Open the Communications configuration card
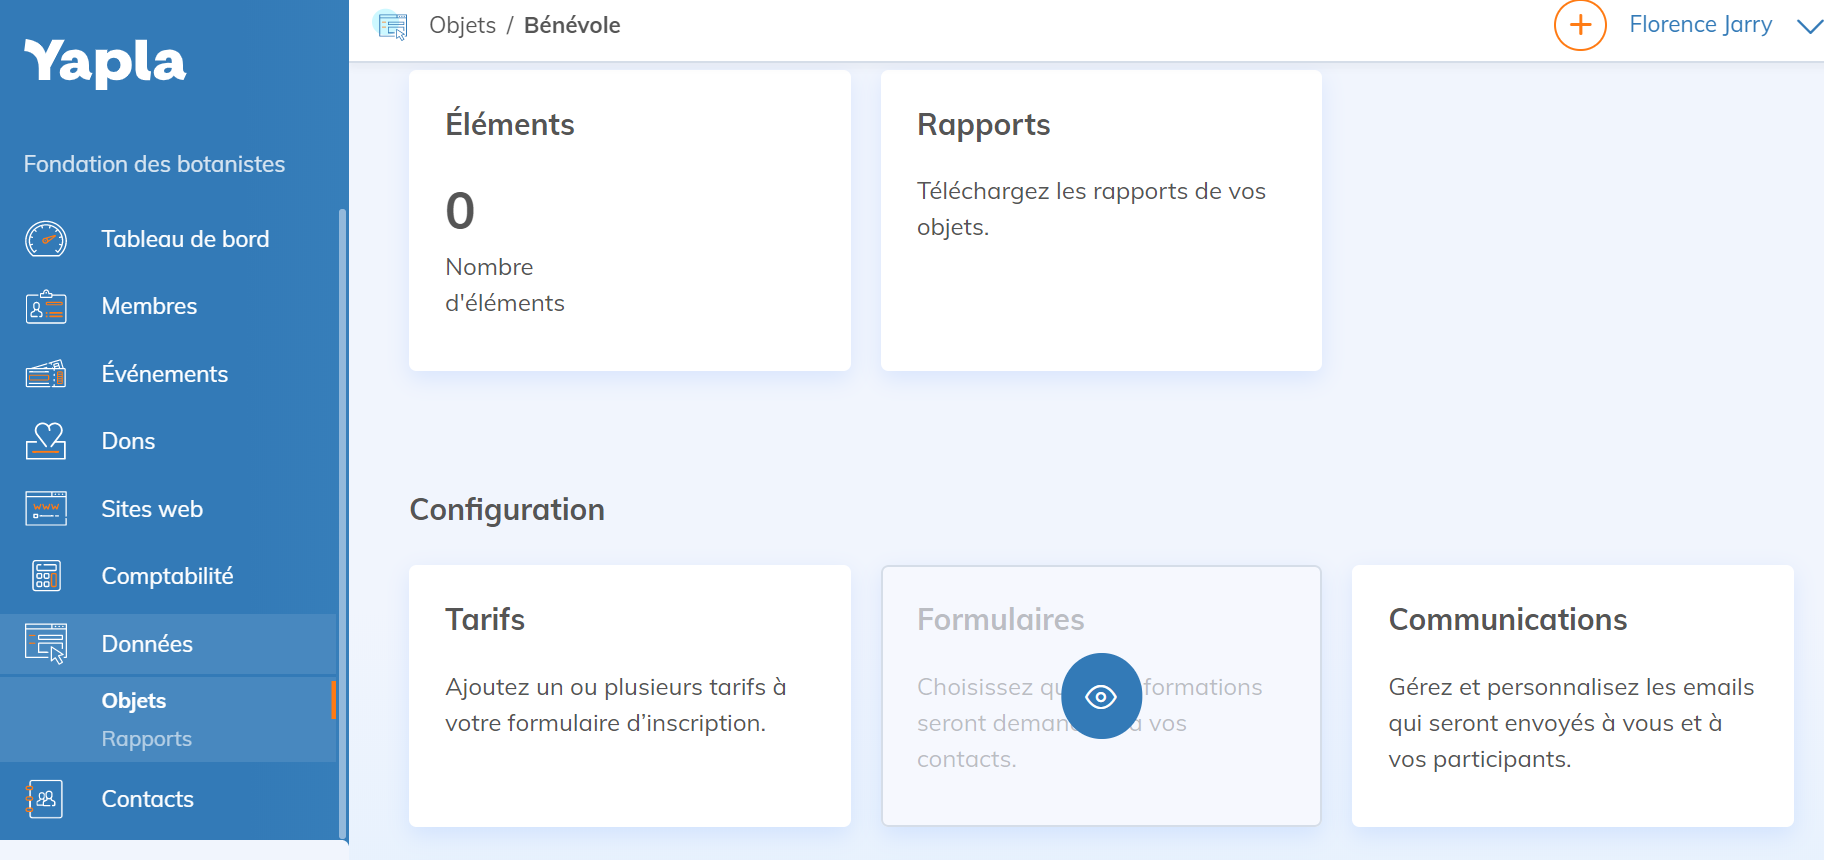 coord(1572,695)
